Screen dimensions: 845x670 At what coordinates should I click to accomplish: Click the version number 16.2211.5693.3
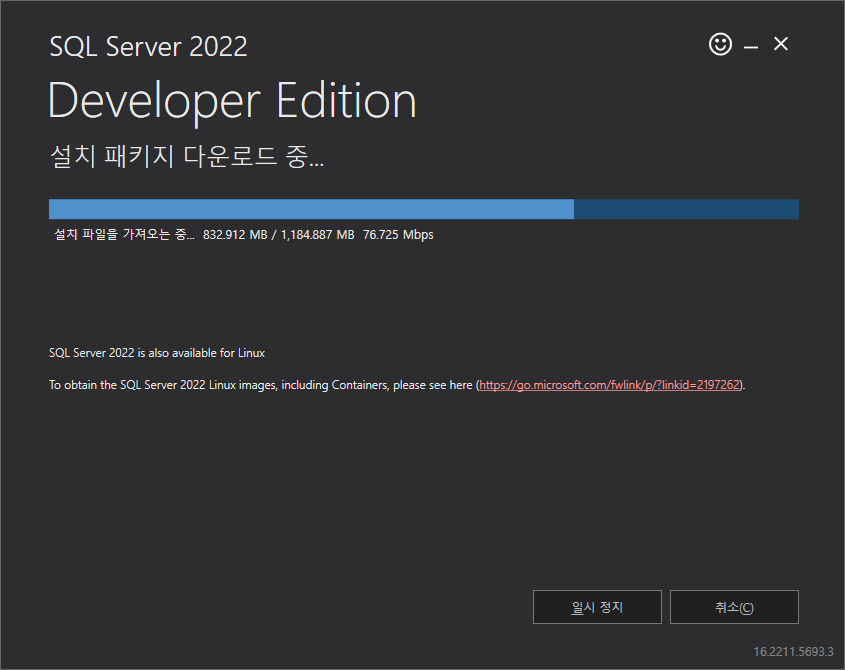[x=793, y=652]
